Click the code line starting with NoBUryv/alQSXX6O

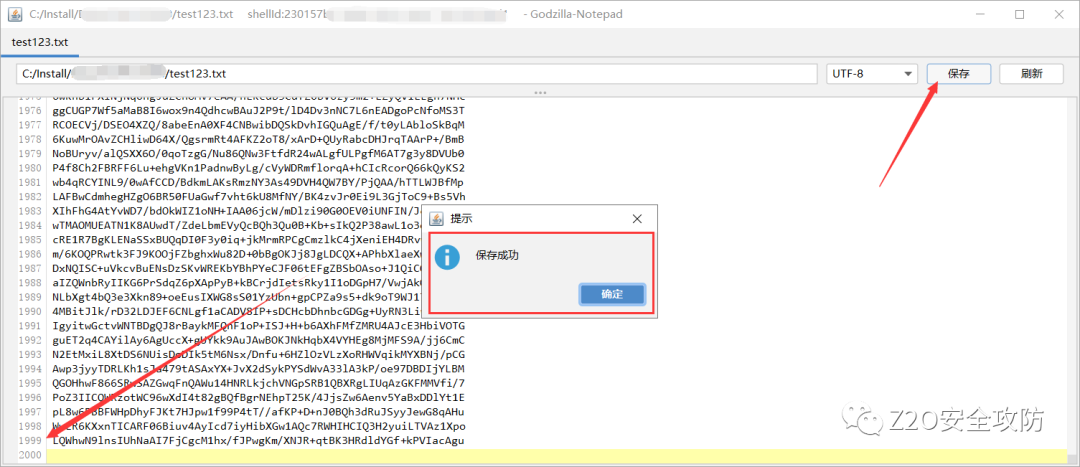click(259, 154)
